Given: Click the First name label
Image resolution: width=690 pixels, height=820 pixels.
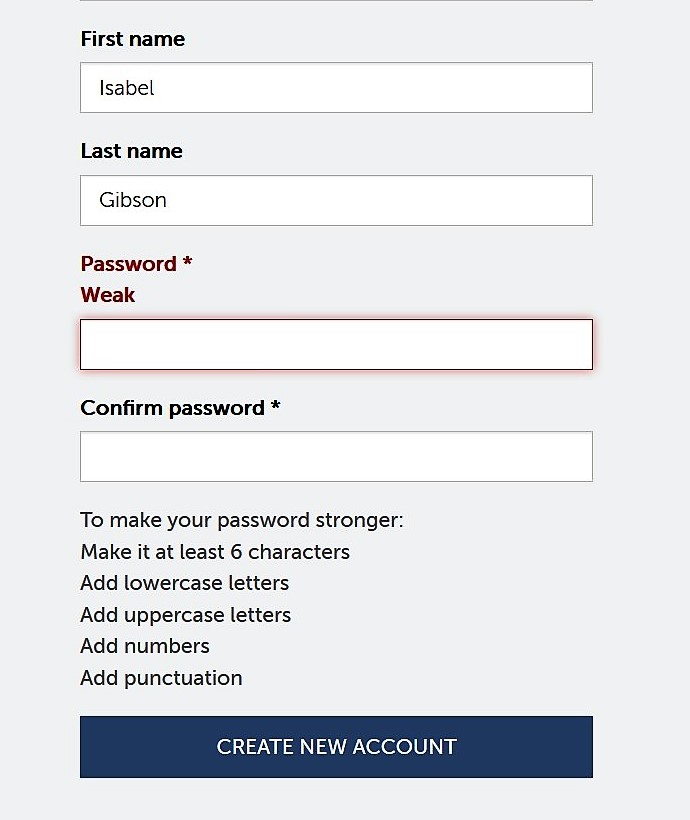Looking at the screenshot, I should click(132, 39).
